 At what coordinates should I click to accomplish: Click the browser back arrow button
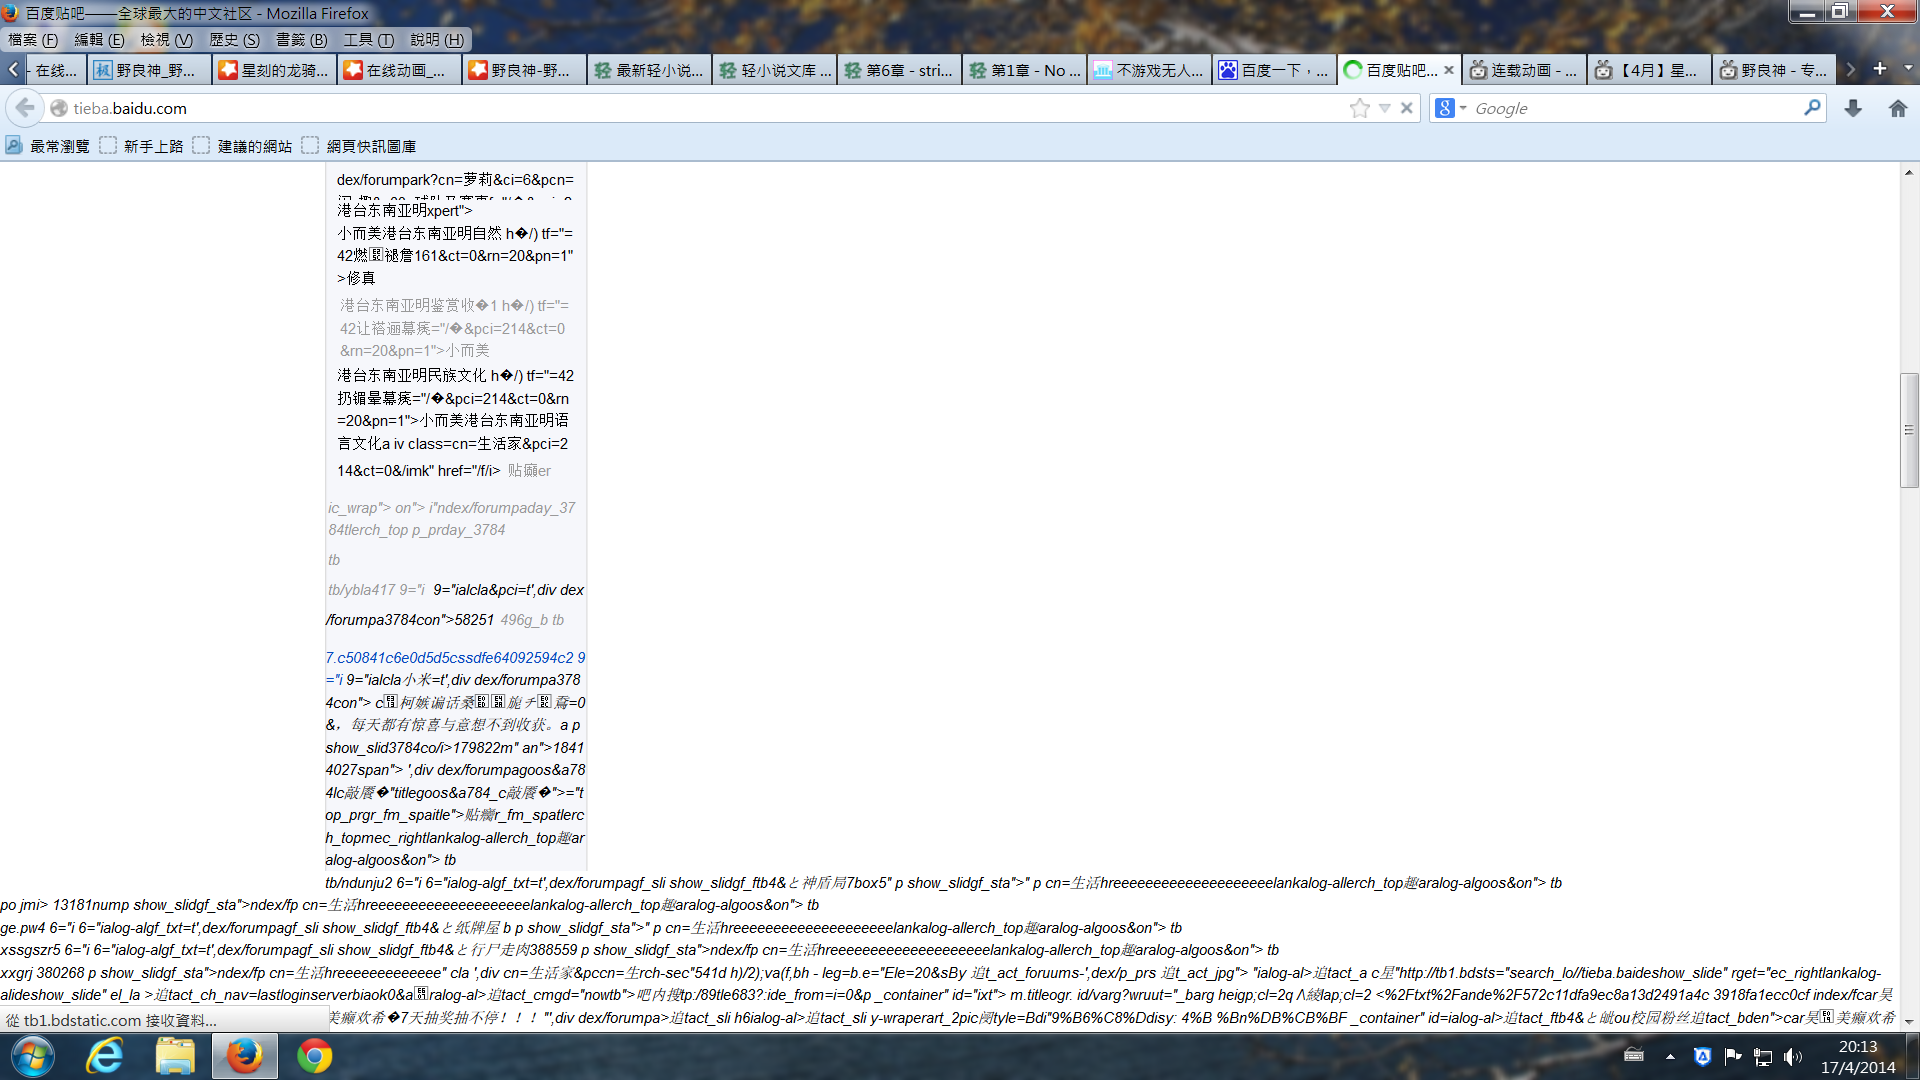(x=25, y=108)
